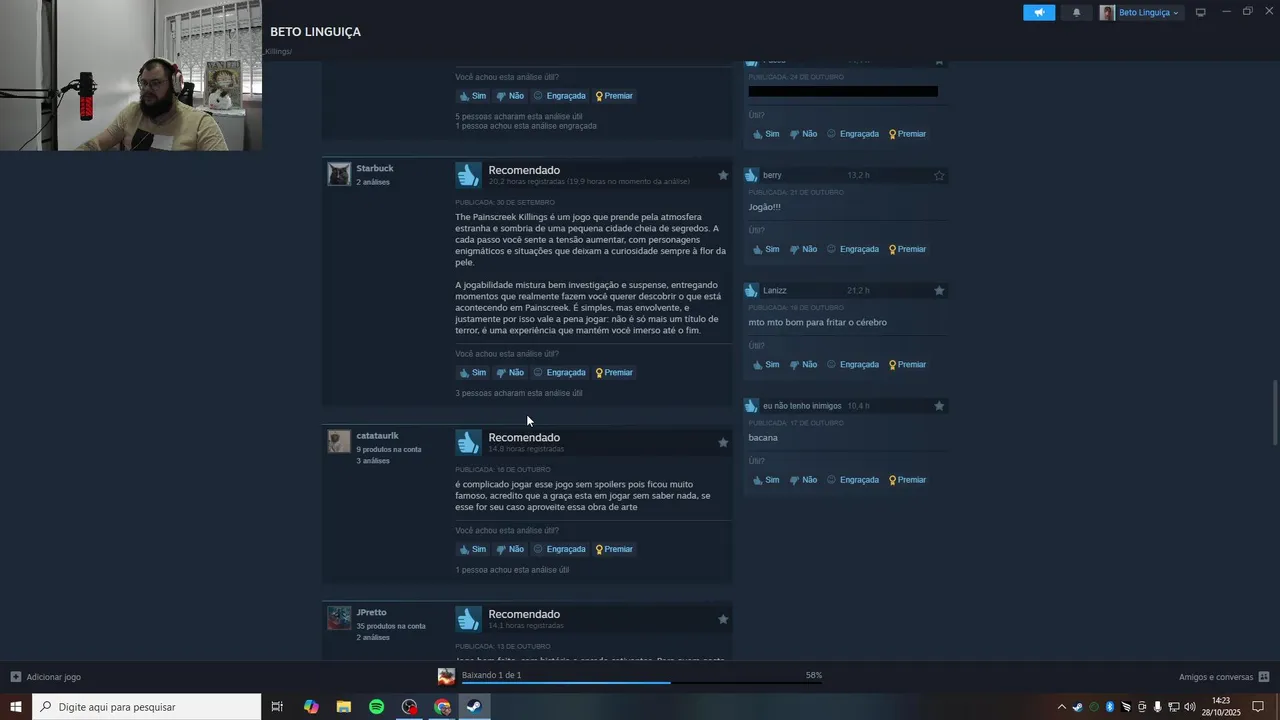1280x720 pixels.
Task: Expand hidden system tray icons chevron
Action: pyautogui.click(x=1063, y=707)
